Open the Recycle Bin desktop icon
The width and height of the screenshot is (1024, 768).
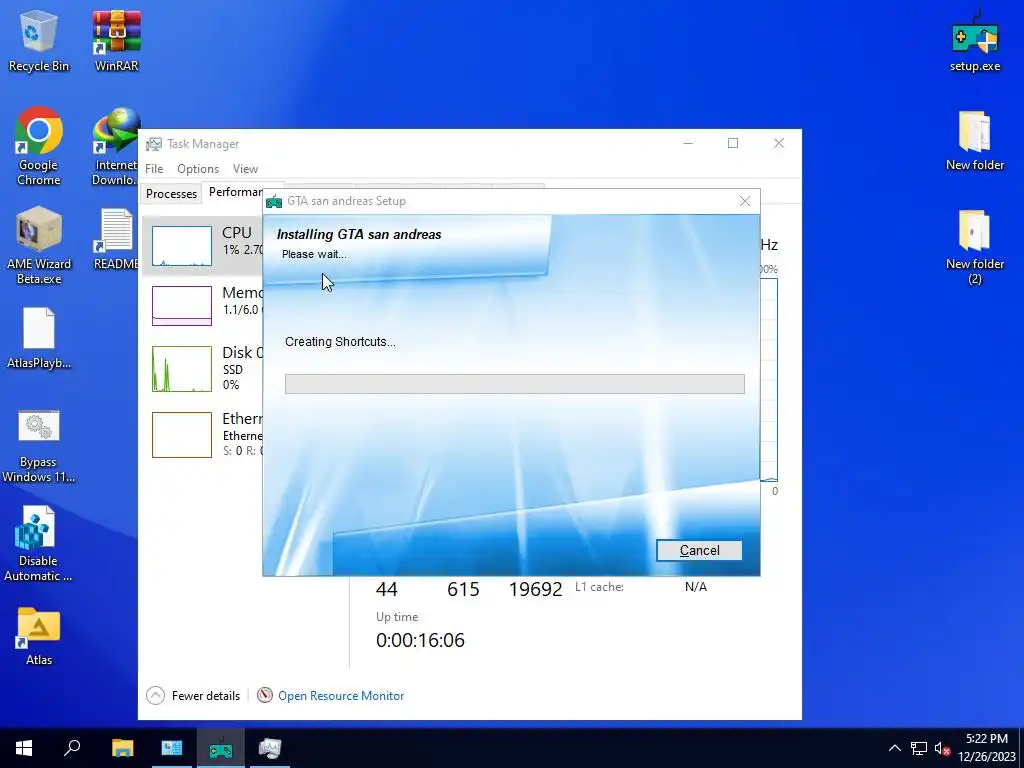pyautogui.click(x=39, y=40)
